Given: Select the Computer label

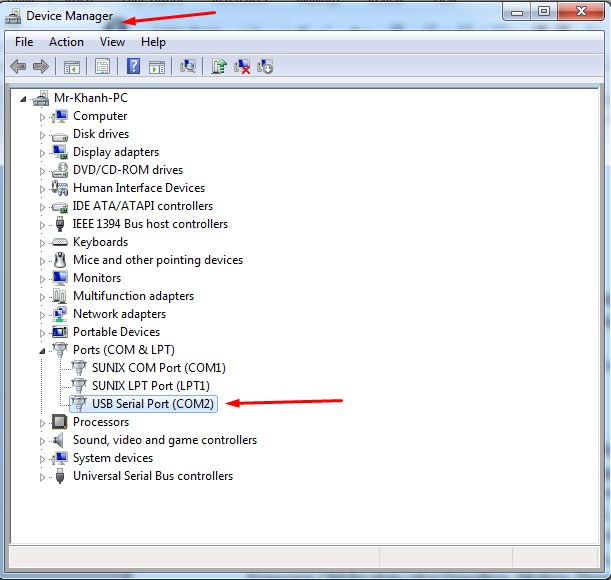Looking at the screenshot, I should point(100,116).
